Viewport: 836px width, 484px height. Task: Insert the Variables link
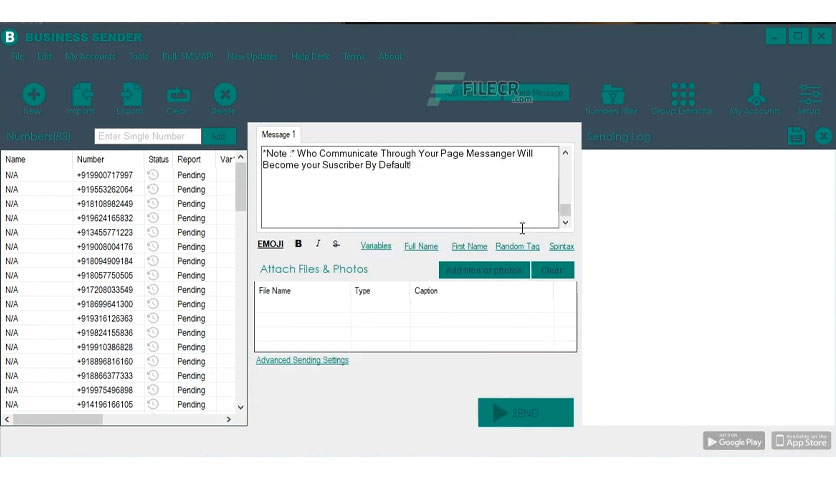[x=376, y=246]
